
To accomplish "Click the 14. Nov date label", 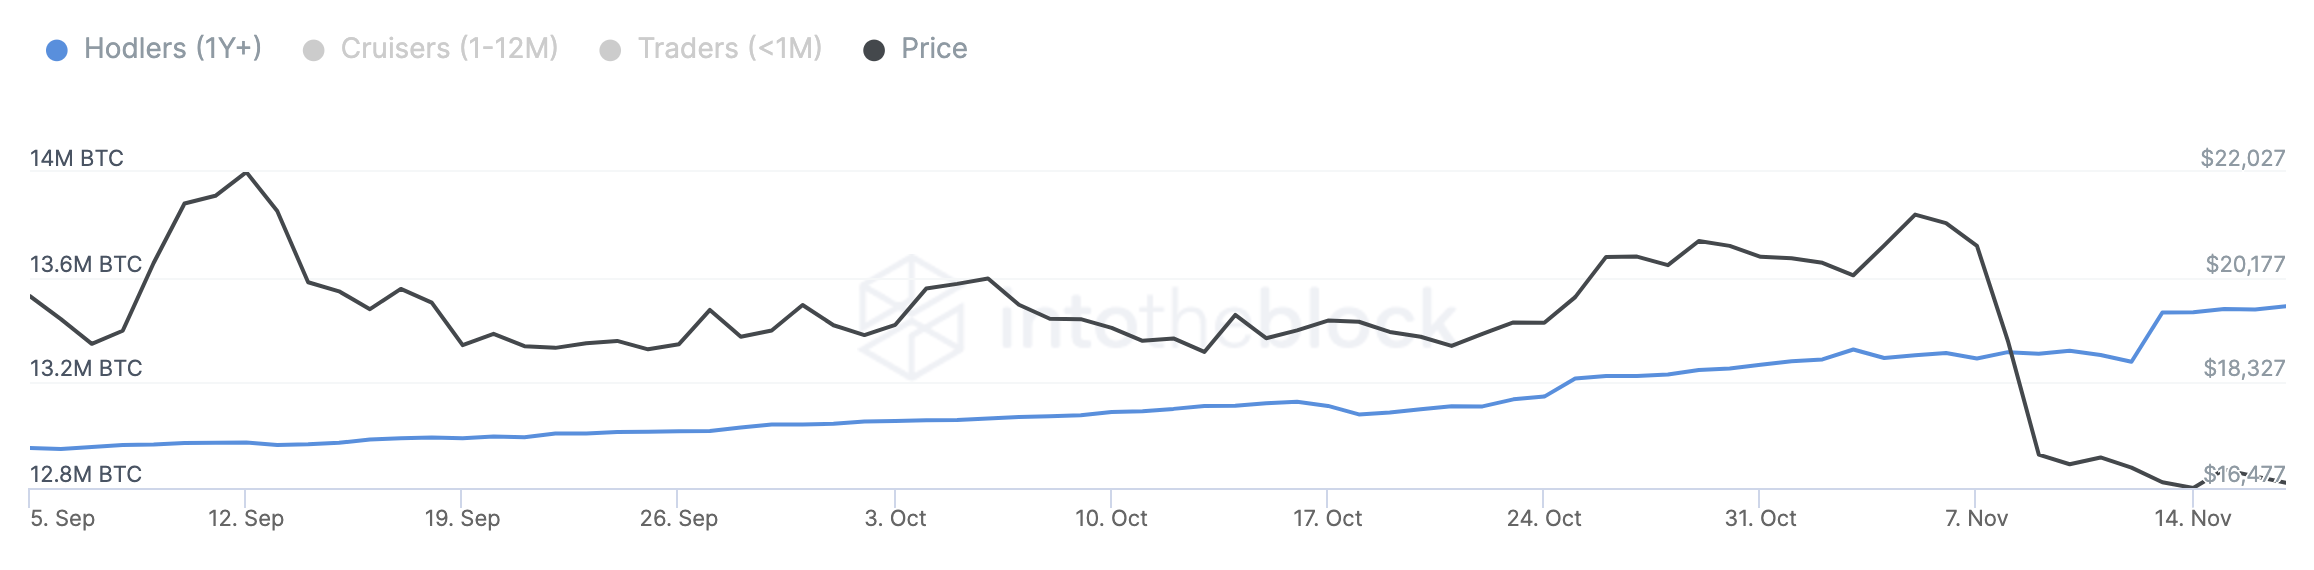I will click(x=2192, y=518).
